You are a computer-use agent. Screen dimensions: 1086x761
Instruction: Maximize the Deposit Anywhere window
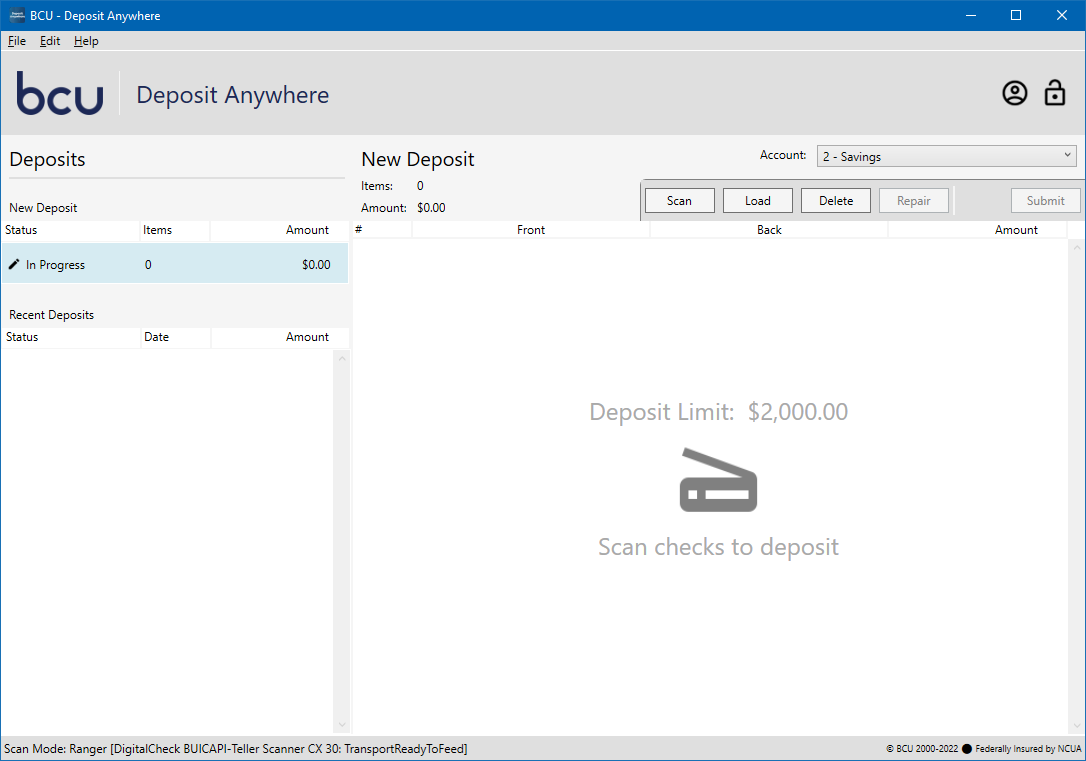pos(1016,15)
